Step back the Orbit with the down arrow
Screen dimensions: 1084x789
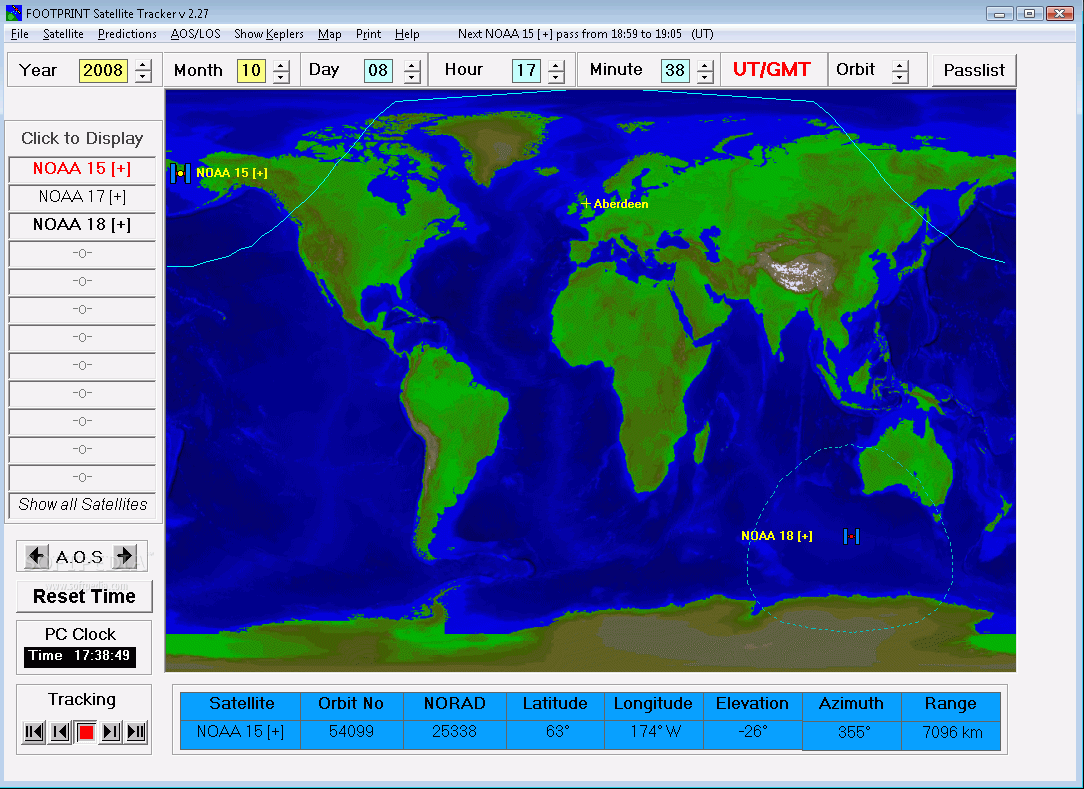[899, 76]
